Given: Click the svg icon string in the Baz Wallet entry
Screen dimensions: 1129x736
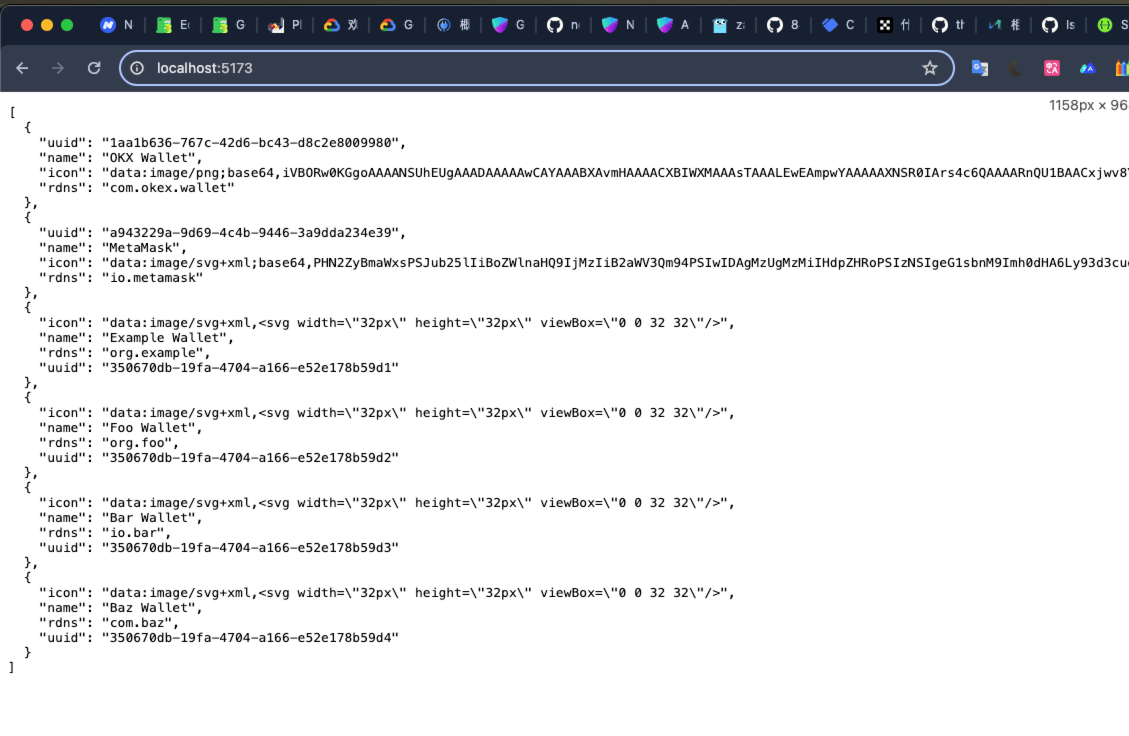Looking at the screenshot, I should pyautogui.click(x=415, y=593).
